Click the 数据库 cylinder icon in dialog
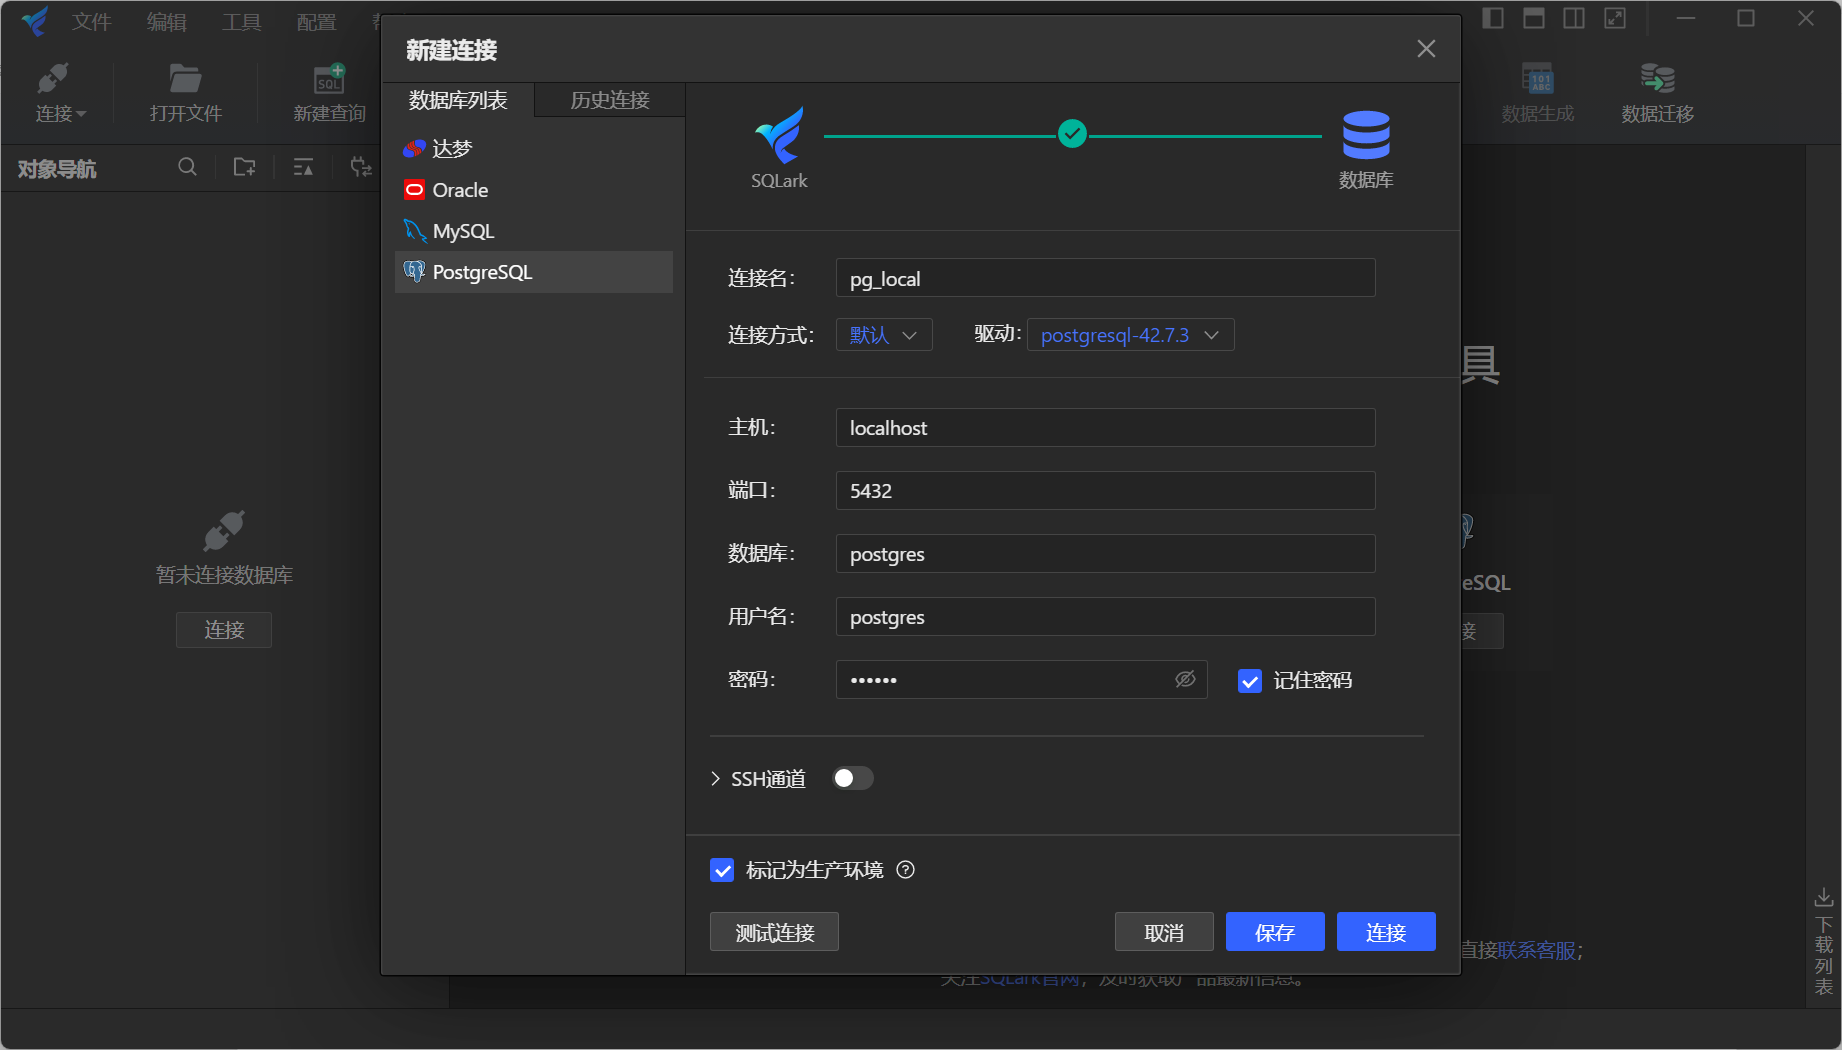 click(x=1366, y=135)
